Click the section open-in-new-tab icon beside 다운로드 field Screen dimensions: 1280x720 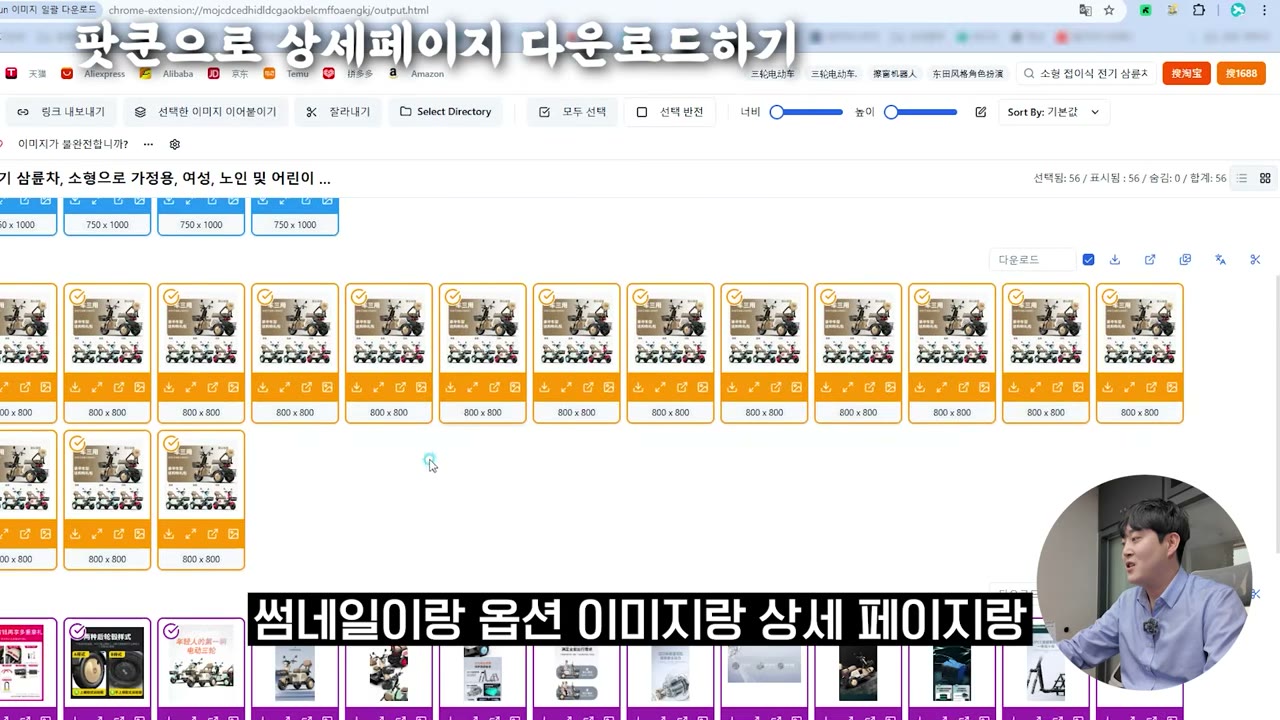1150,260
